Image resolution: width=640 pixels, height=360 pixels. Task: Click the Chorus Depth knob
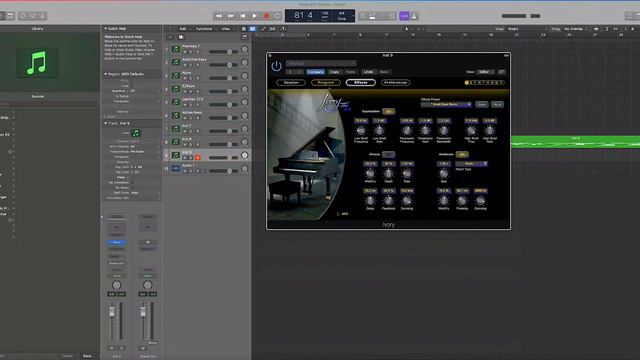389,173
